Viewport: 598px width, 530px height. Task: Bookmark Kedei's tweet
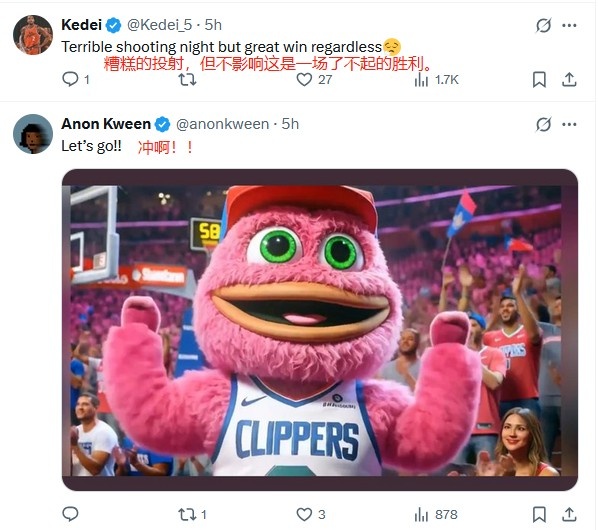click(x=539, y=79)
